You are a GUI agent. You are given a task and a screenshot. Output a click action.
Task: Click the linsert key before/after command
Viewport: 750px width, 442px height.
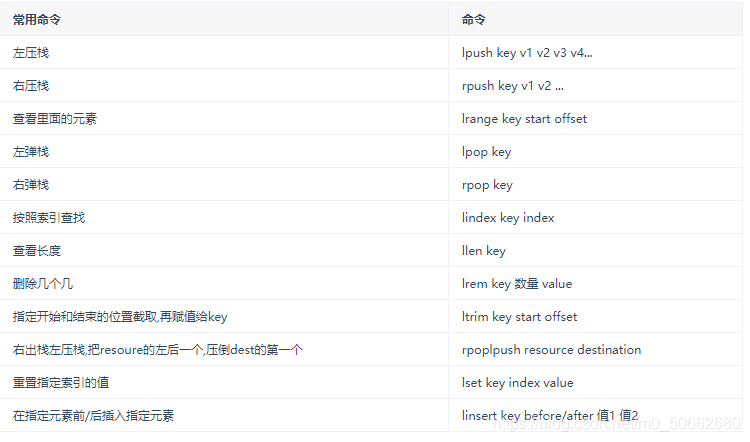point(550,416)
